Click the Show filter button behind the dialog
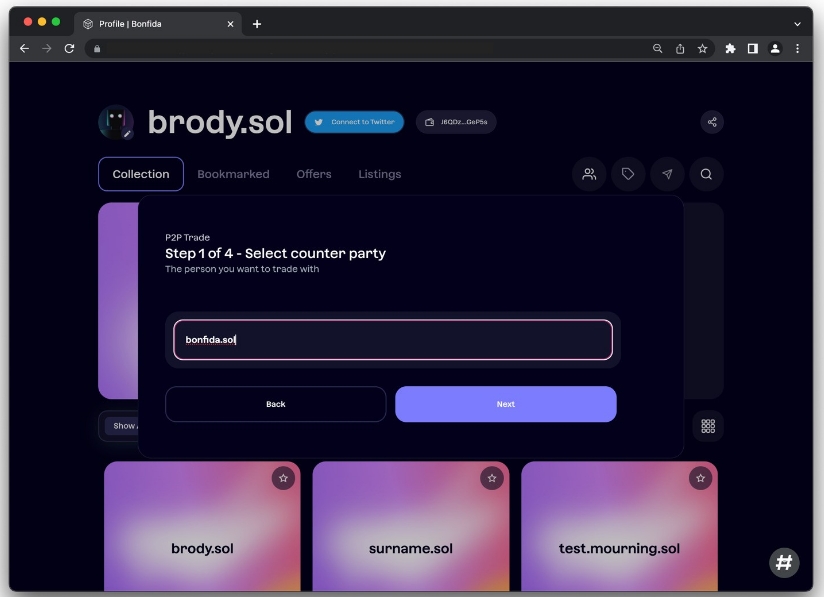 coord(122,426)
